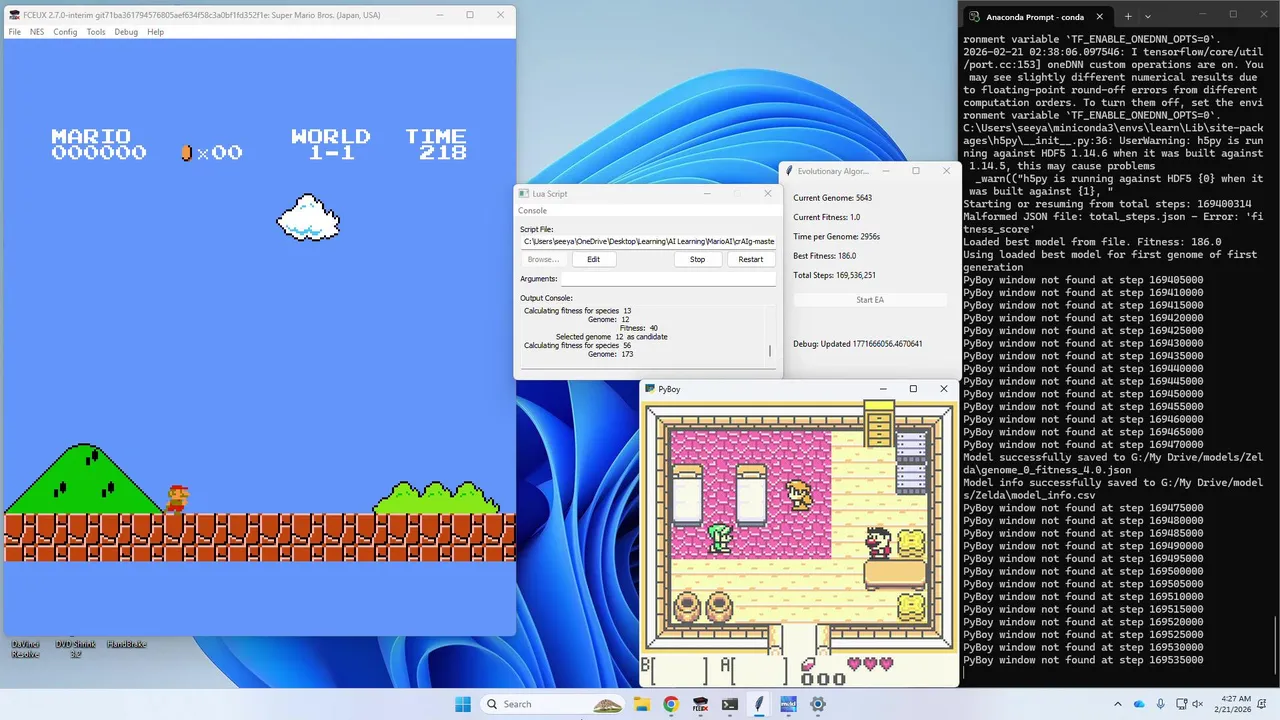The height and width of the screenshot is (720, 1280).
Task: Click the 'Time per Genome: 2956s' text
Action: (836, 237)
